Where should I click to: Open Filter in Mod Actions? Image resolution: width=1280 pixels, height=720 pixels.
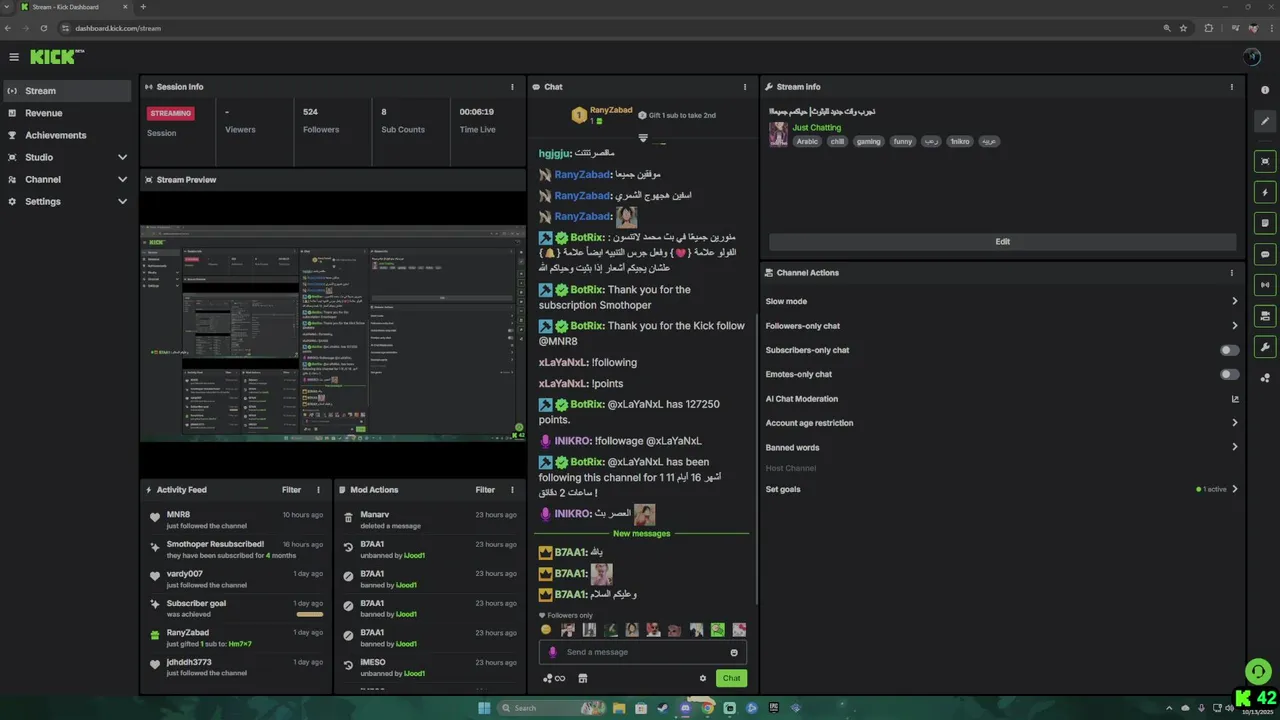(x=485, y=490)
